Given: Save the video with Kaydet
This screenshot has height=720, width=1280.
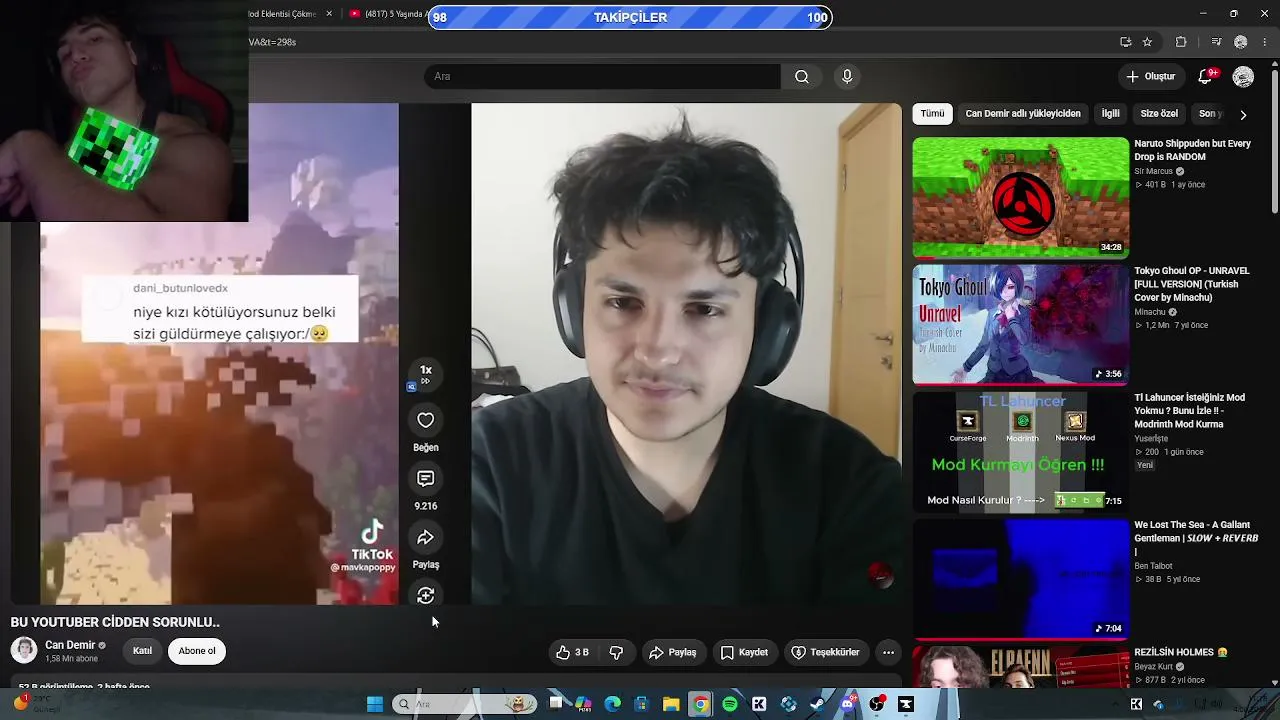Looking at the screenshot, I should point(744,652).
